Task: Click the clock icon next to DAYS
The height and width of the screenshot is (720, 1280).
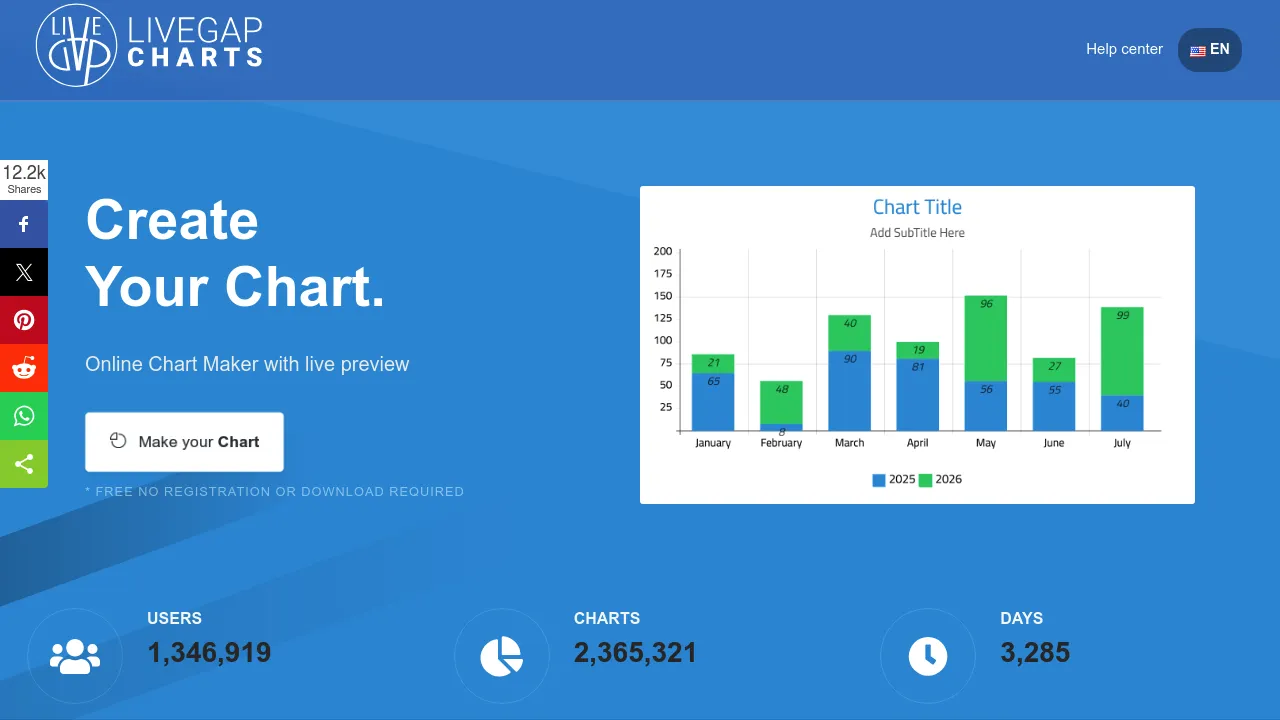Action: click(928, 656)
